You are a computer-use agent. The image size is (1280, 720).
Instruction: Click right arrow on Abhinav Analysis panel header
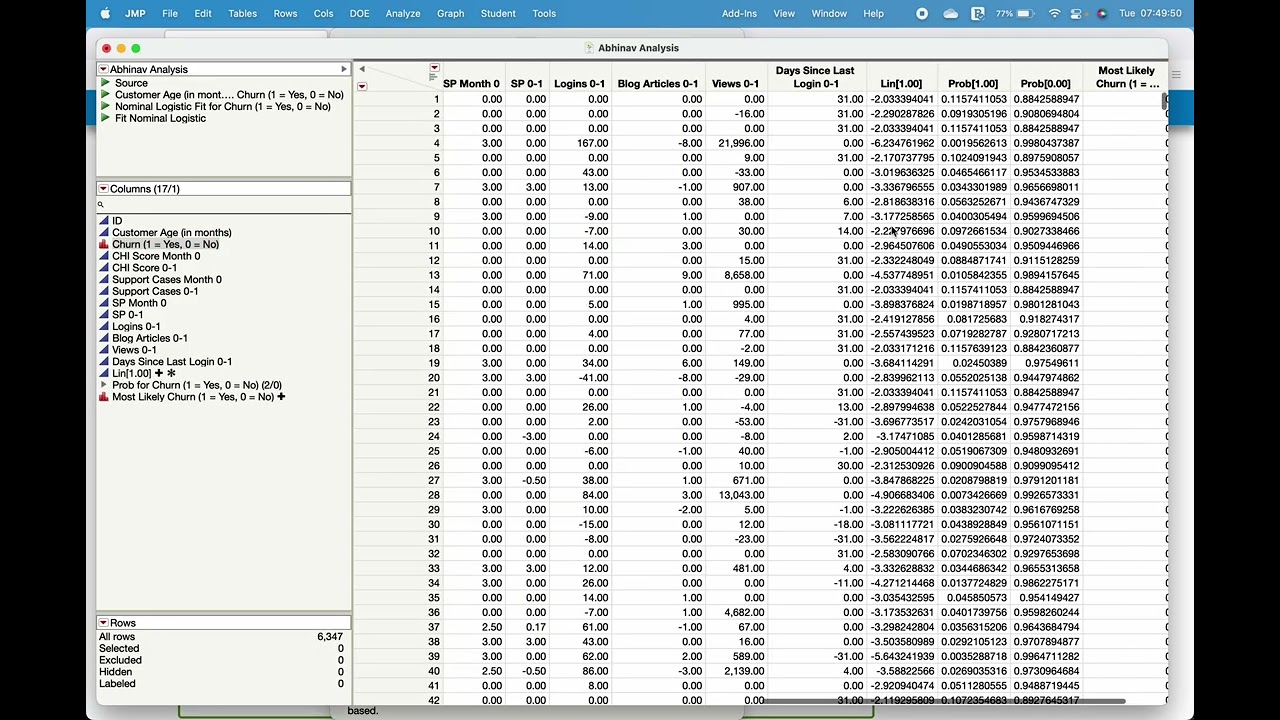344,69
